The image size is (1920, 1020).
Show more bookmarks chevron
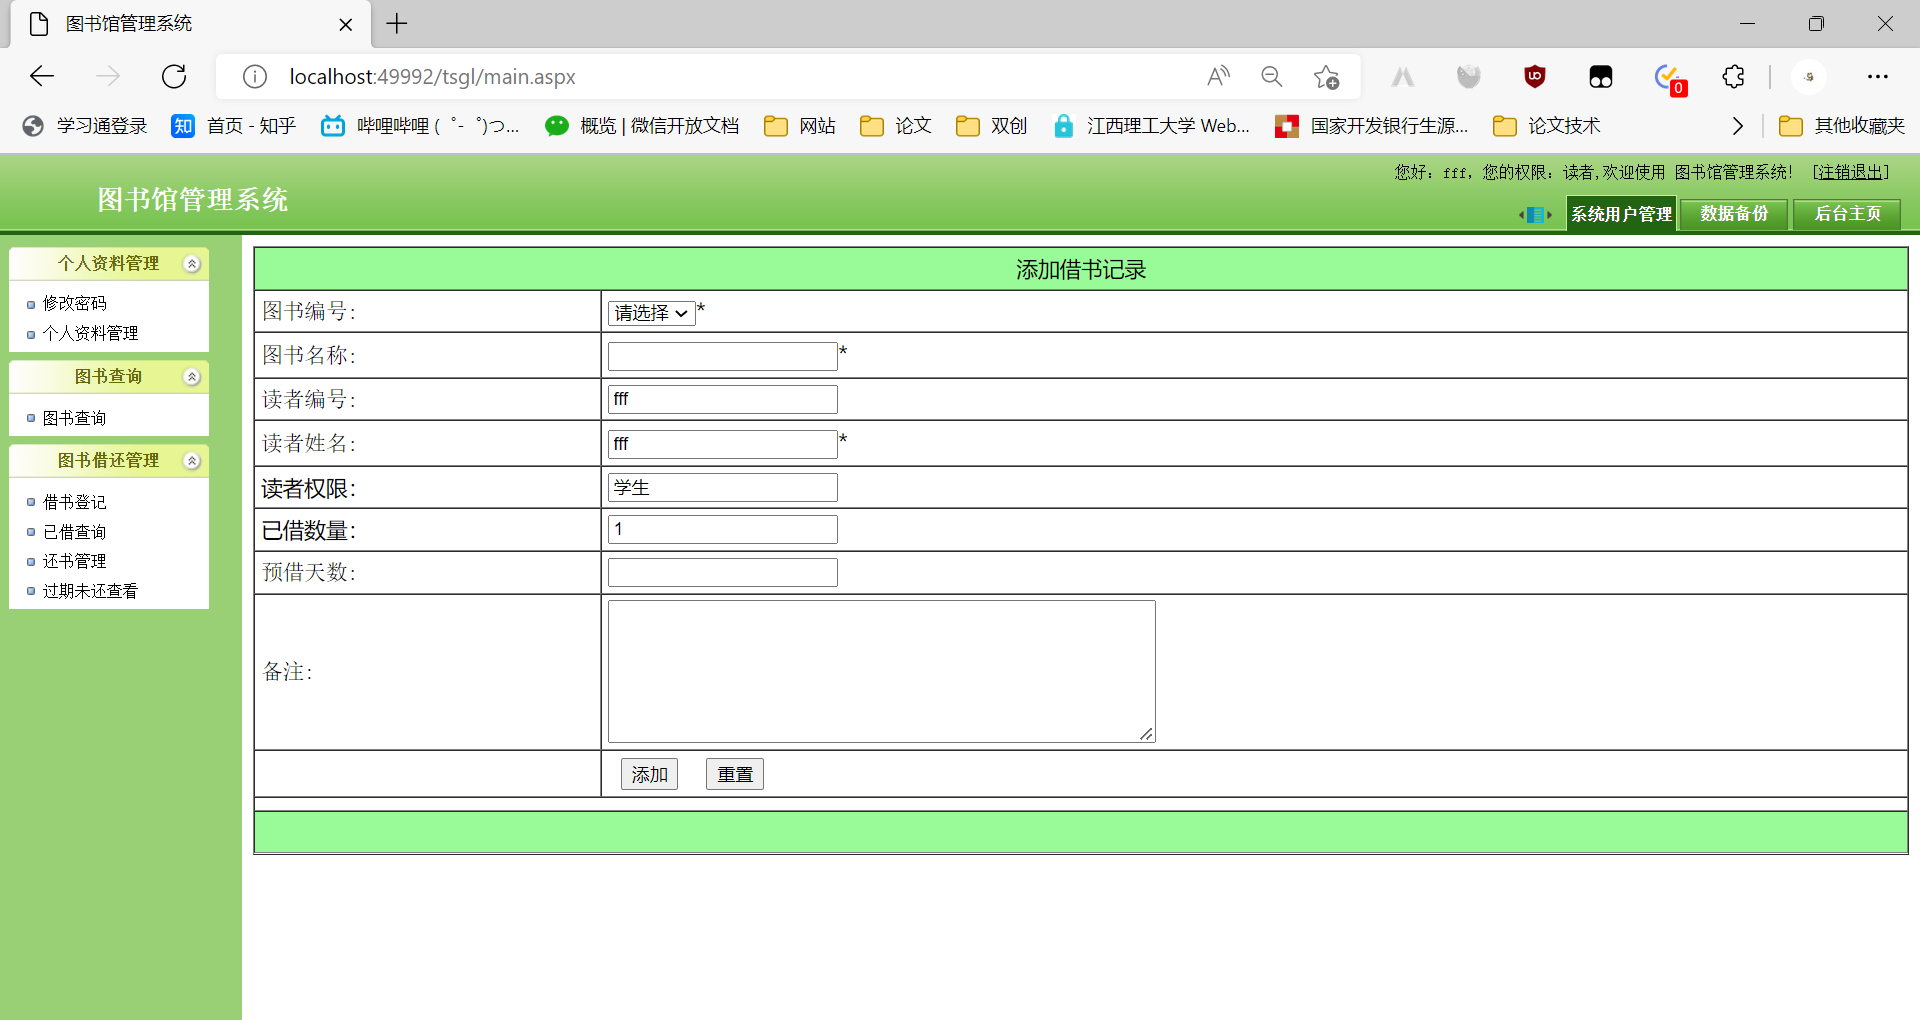1737,126
